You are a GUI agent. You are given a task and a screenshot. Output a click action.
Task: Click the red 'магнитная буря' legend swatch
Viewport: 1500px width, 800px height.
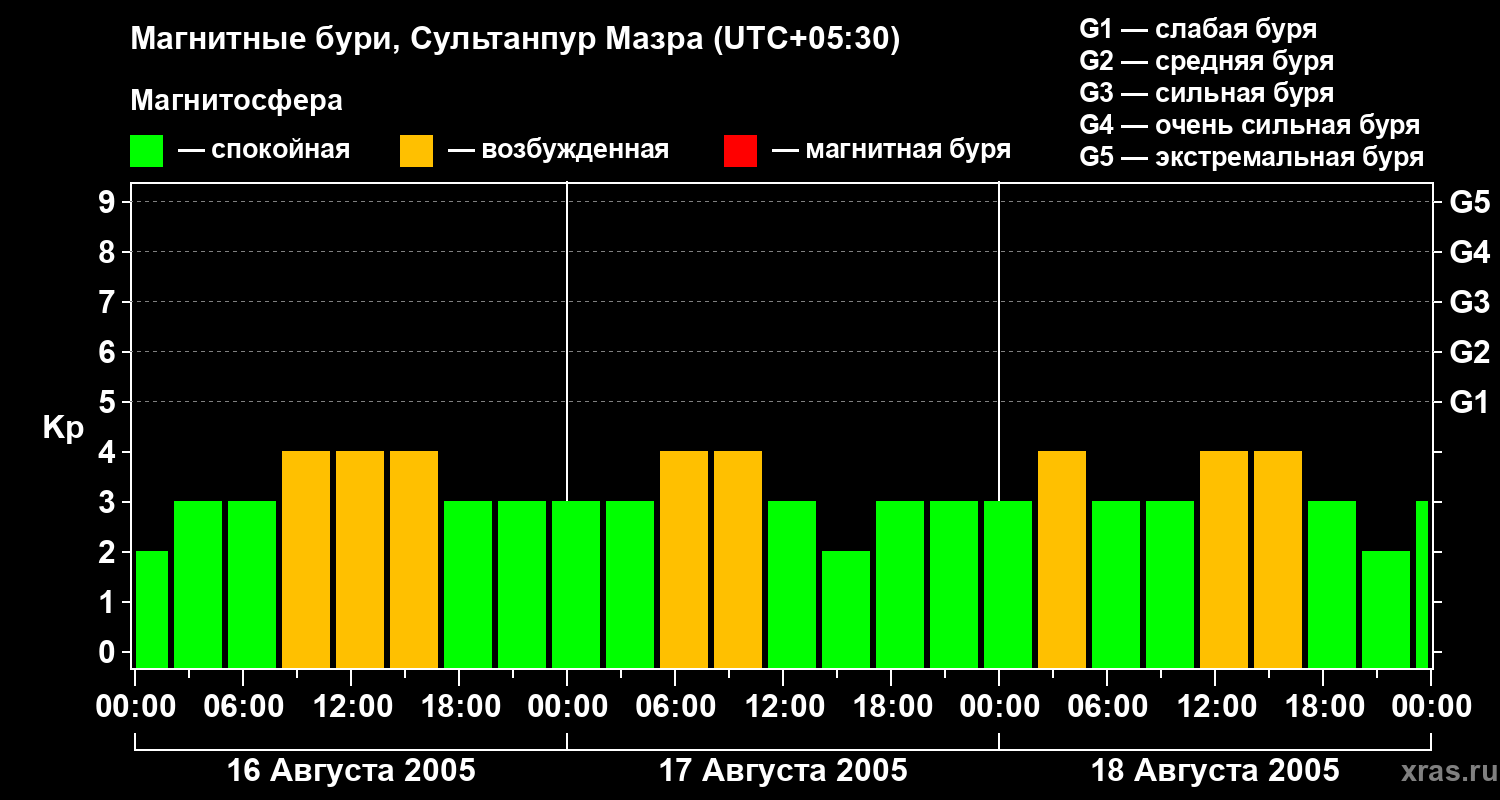(x=740, y=151)
